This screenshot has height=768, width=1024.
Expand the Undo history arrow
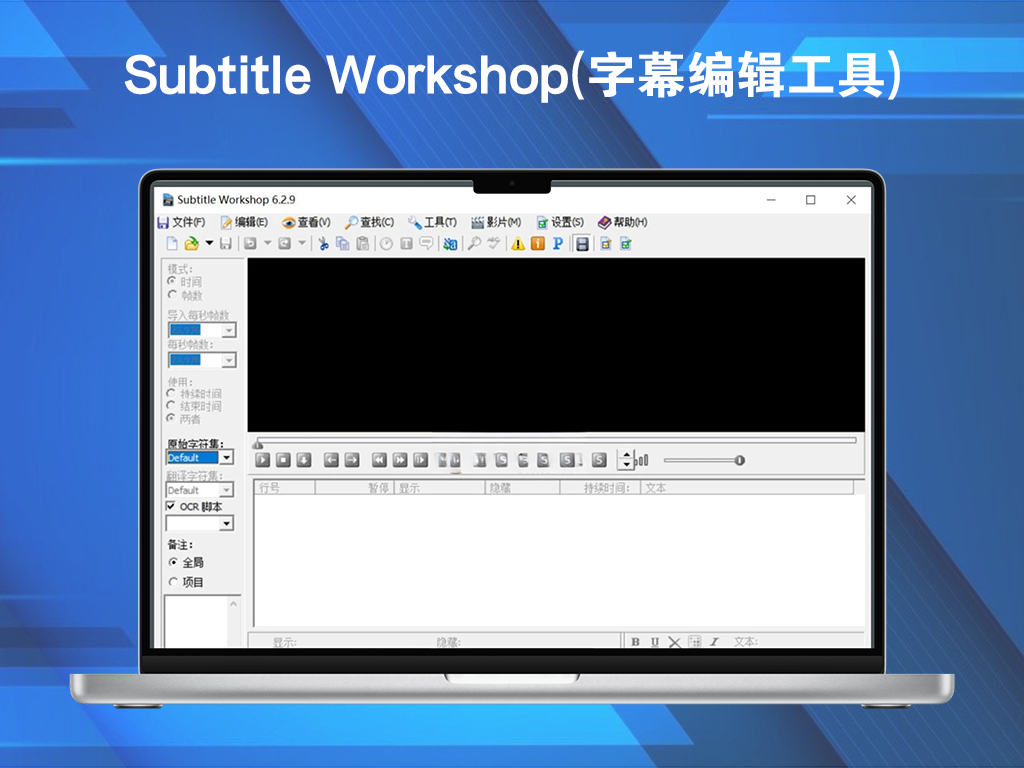(x=268, y=243)
